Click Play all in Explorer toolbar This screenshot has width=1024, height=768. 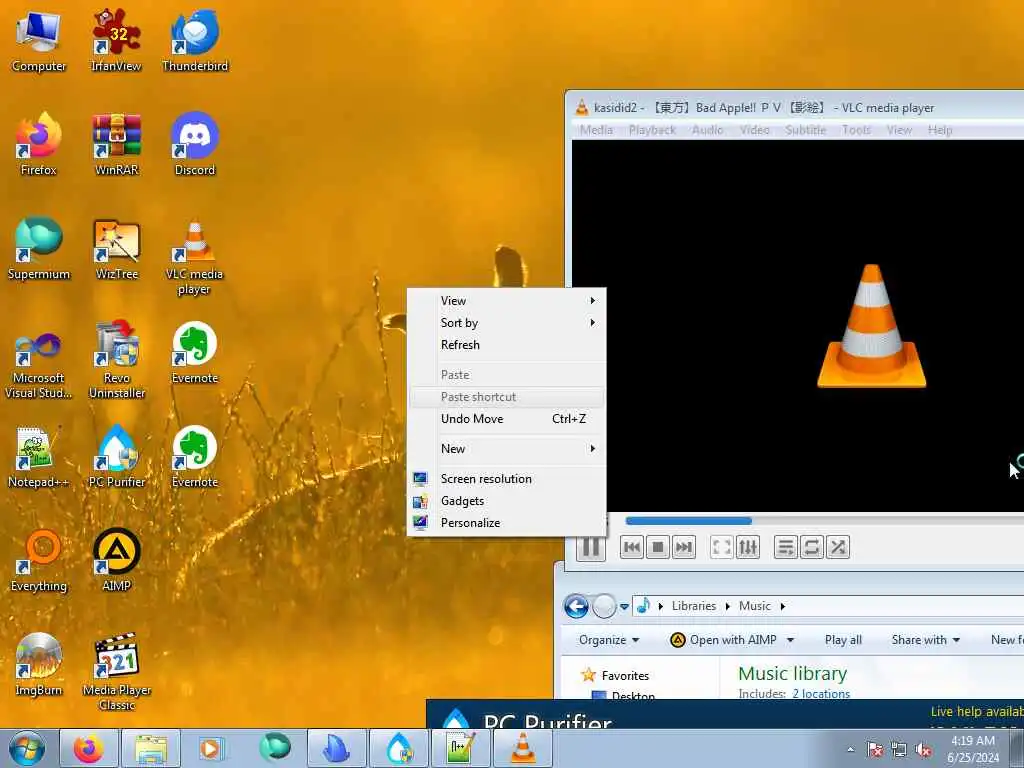(x=843, y=640)
